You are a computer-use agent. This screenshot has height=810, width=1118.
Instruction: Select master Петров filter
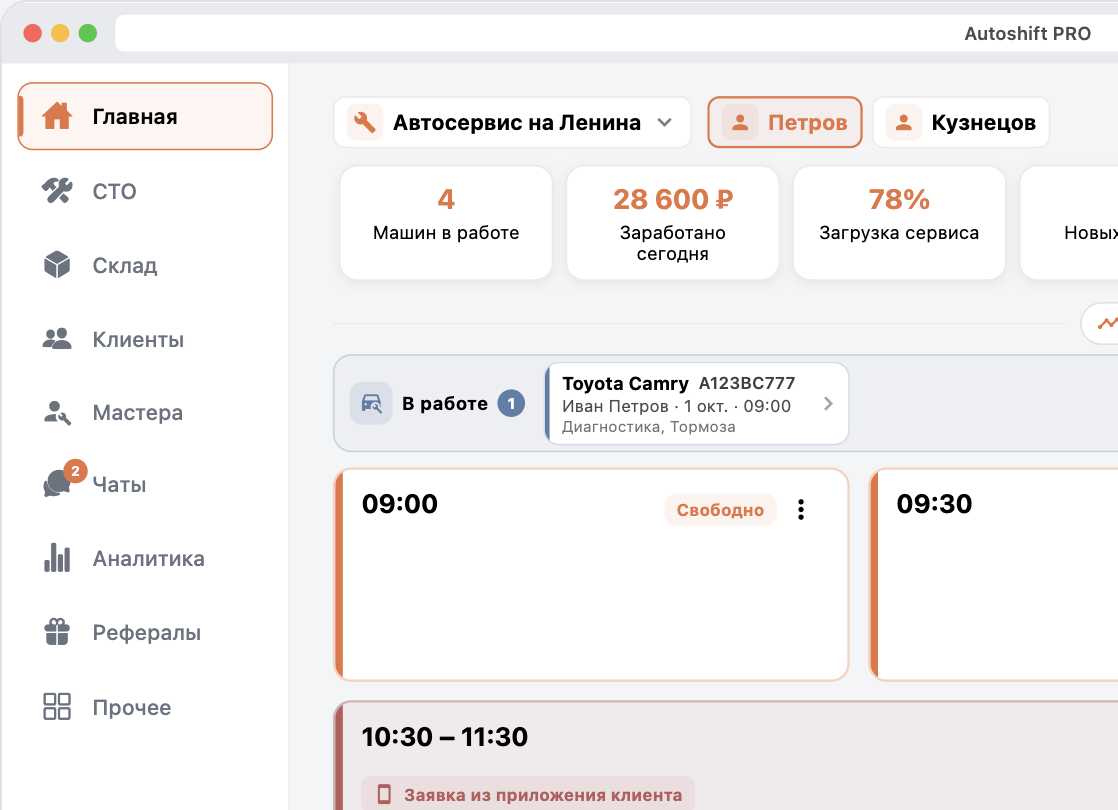[x=784, y=123]
